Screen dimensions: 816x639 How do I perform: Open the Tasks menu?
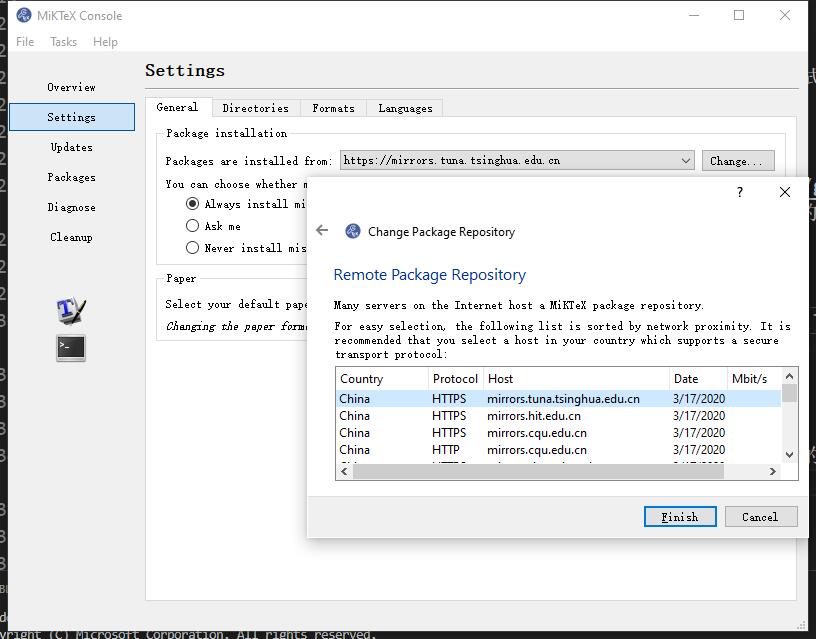[63, 42]
